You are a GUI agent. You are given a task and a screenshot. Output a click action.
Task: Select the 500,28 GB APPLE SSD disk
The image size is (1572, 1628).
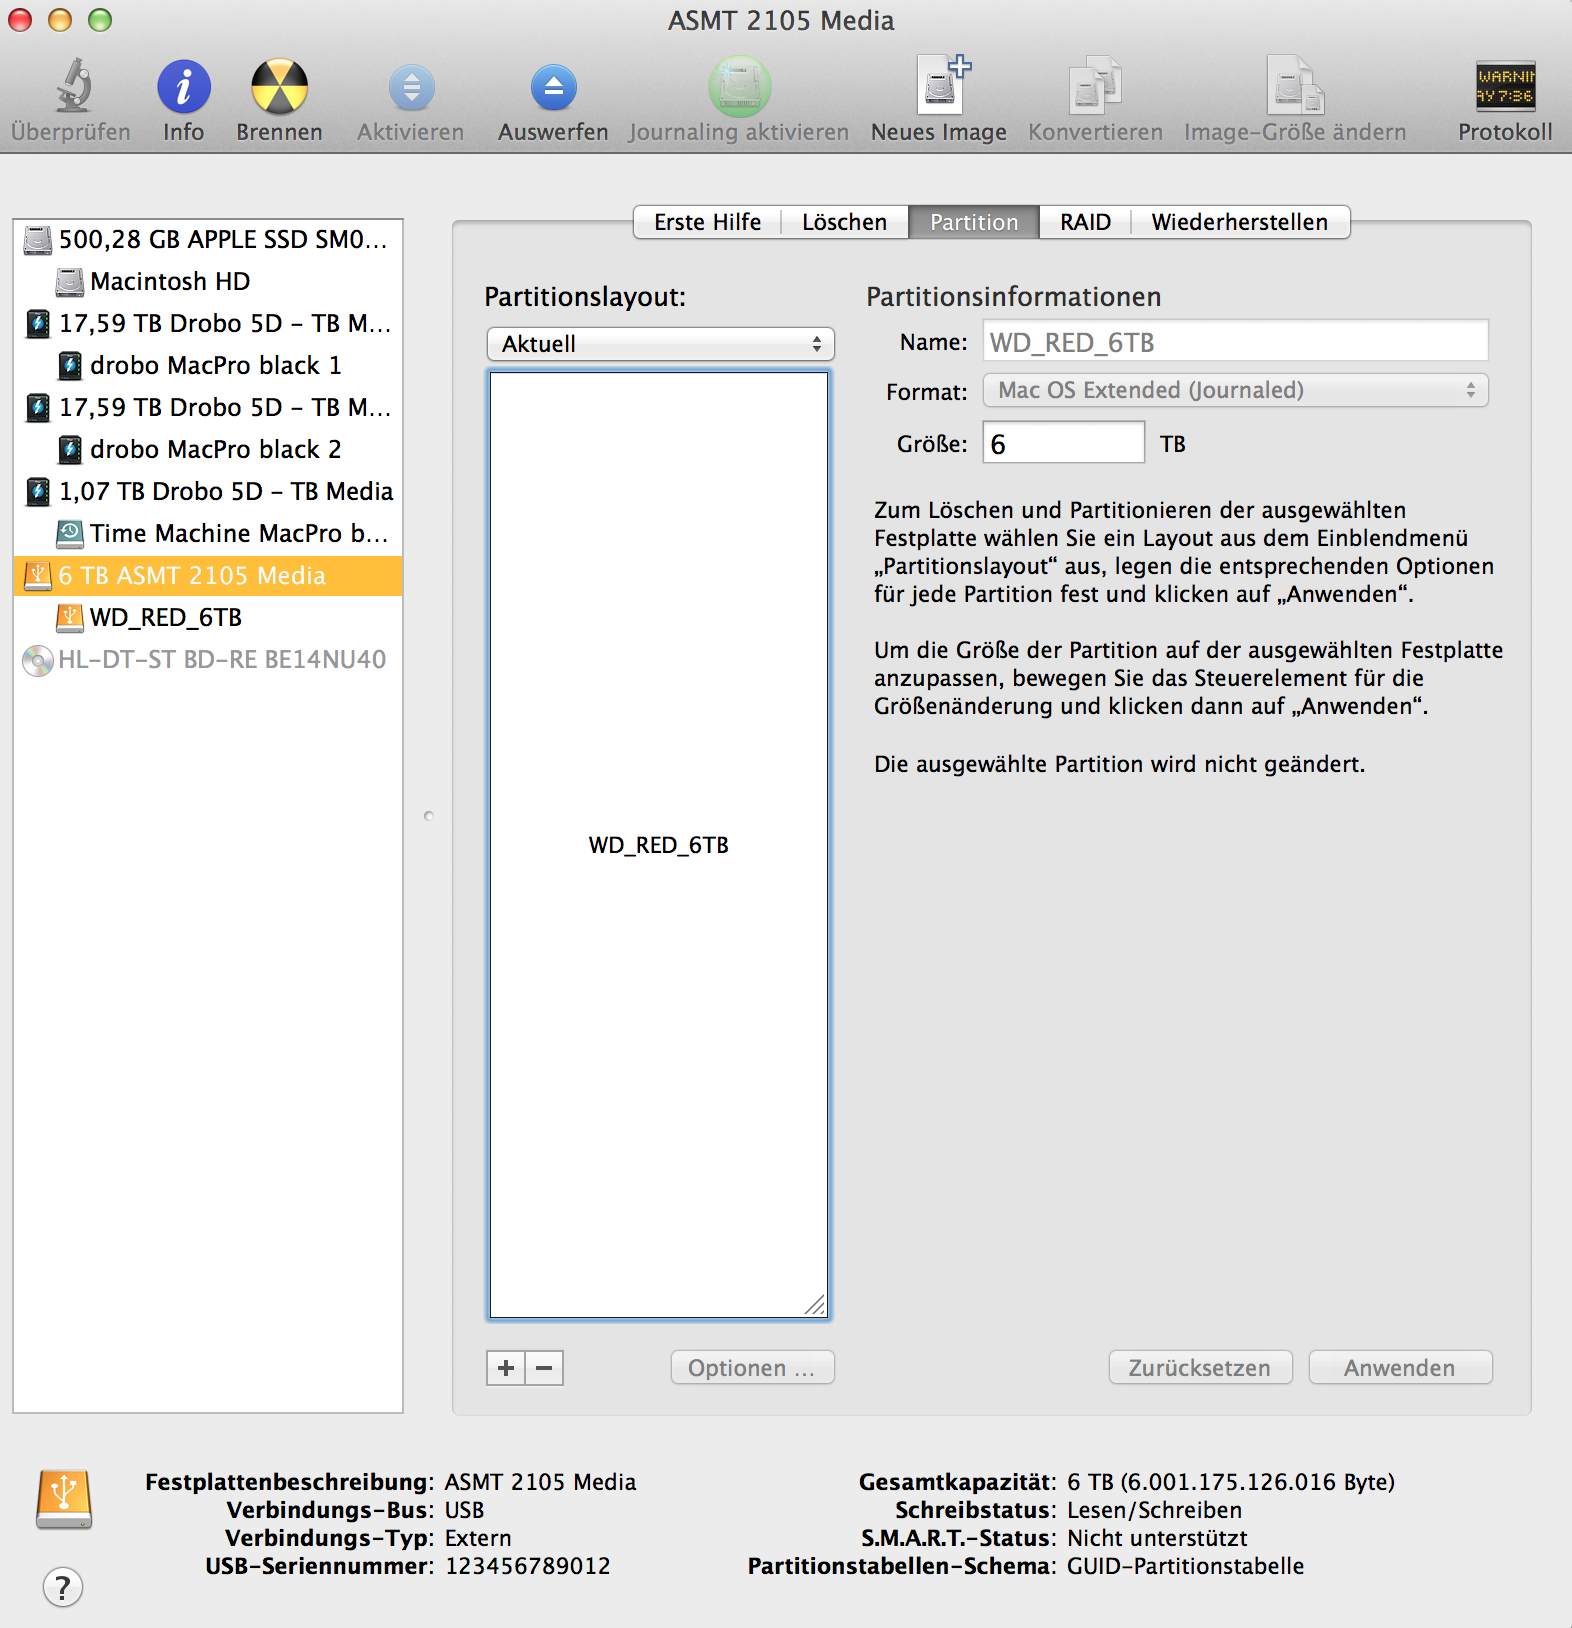tap(208, 239)
